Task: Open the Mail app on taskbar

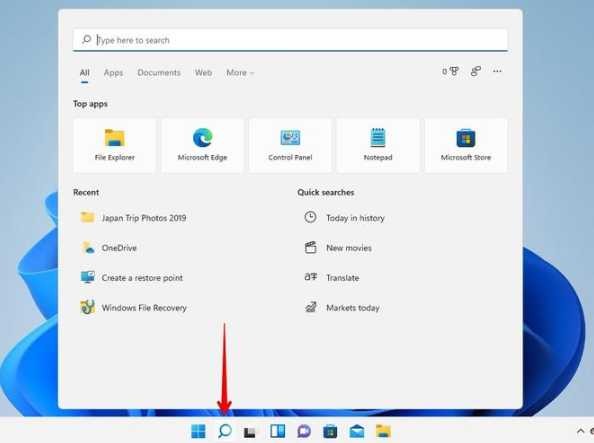Action: pos(356,431)
